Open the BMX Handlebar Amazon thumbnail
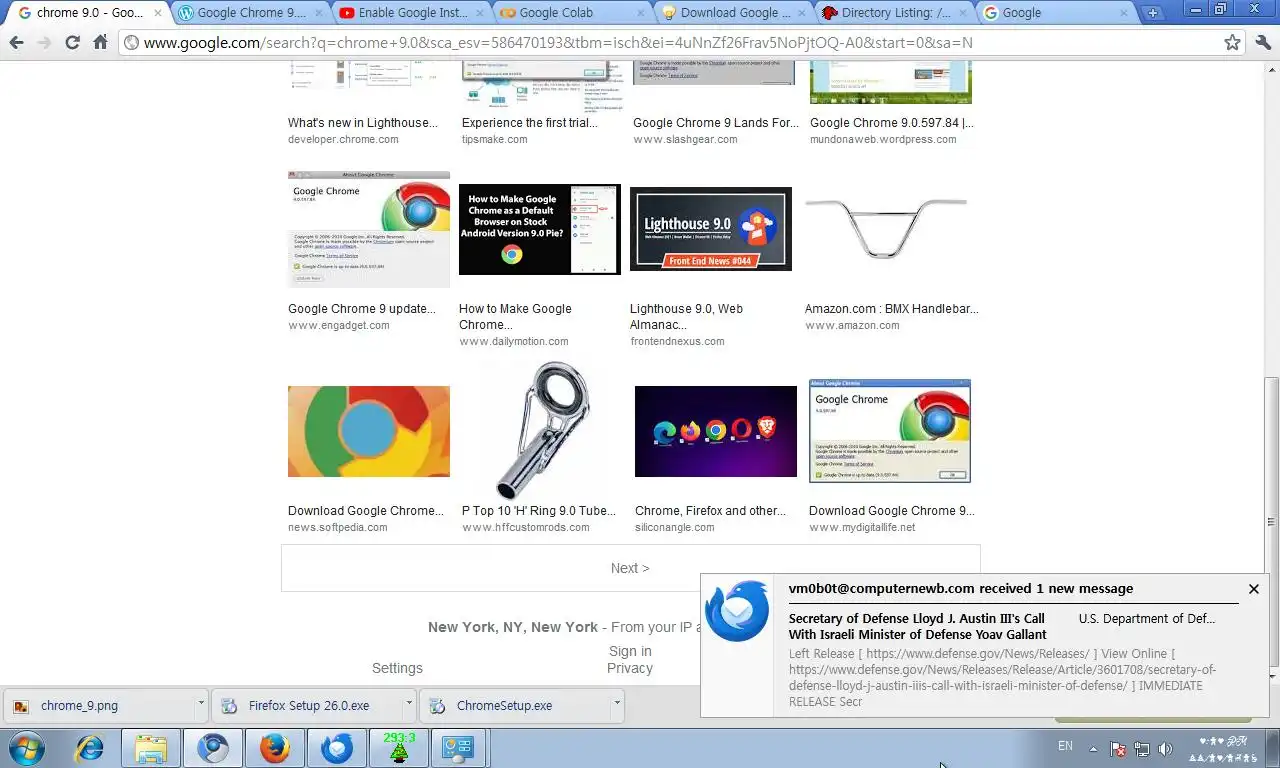The image size is (1280, 768). pos(886,229)
